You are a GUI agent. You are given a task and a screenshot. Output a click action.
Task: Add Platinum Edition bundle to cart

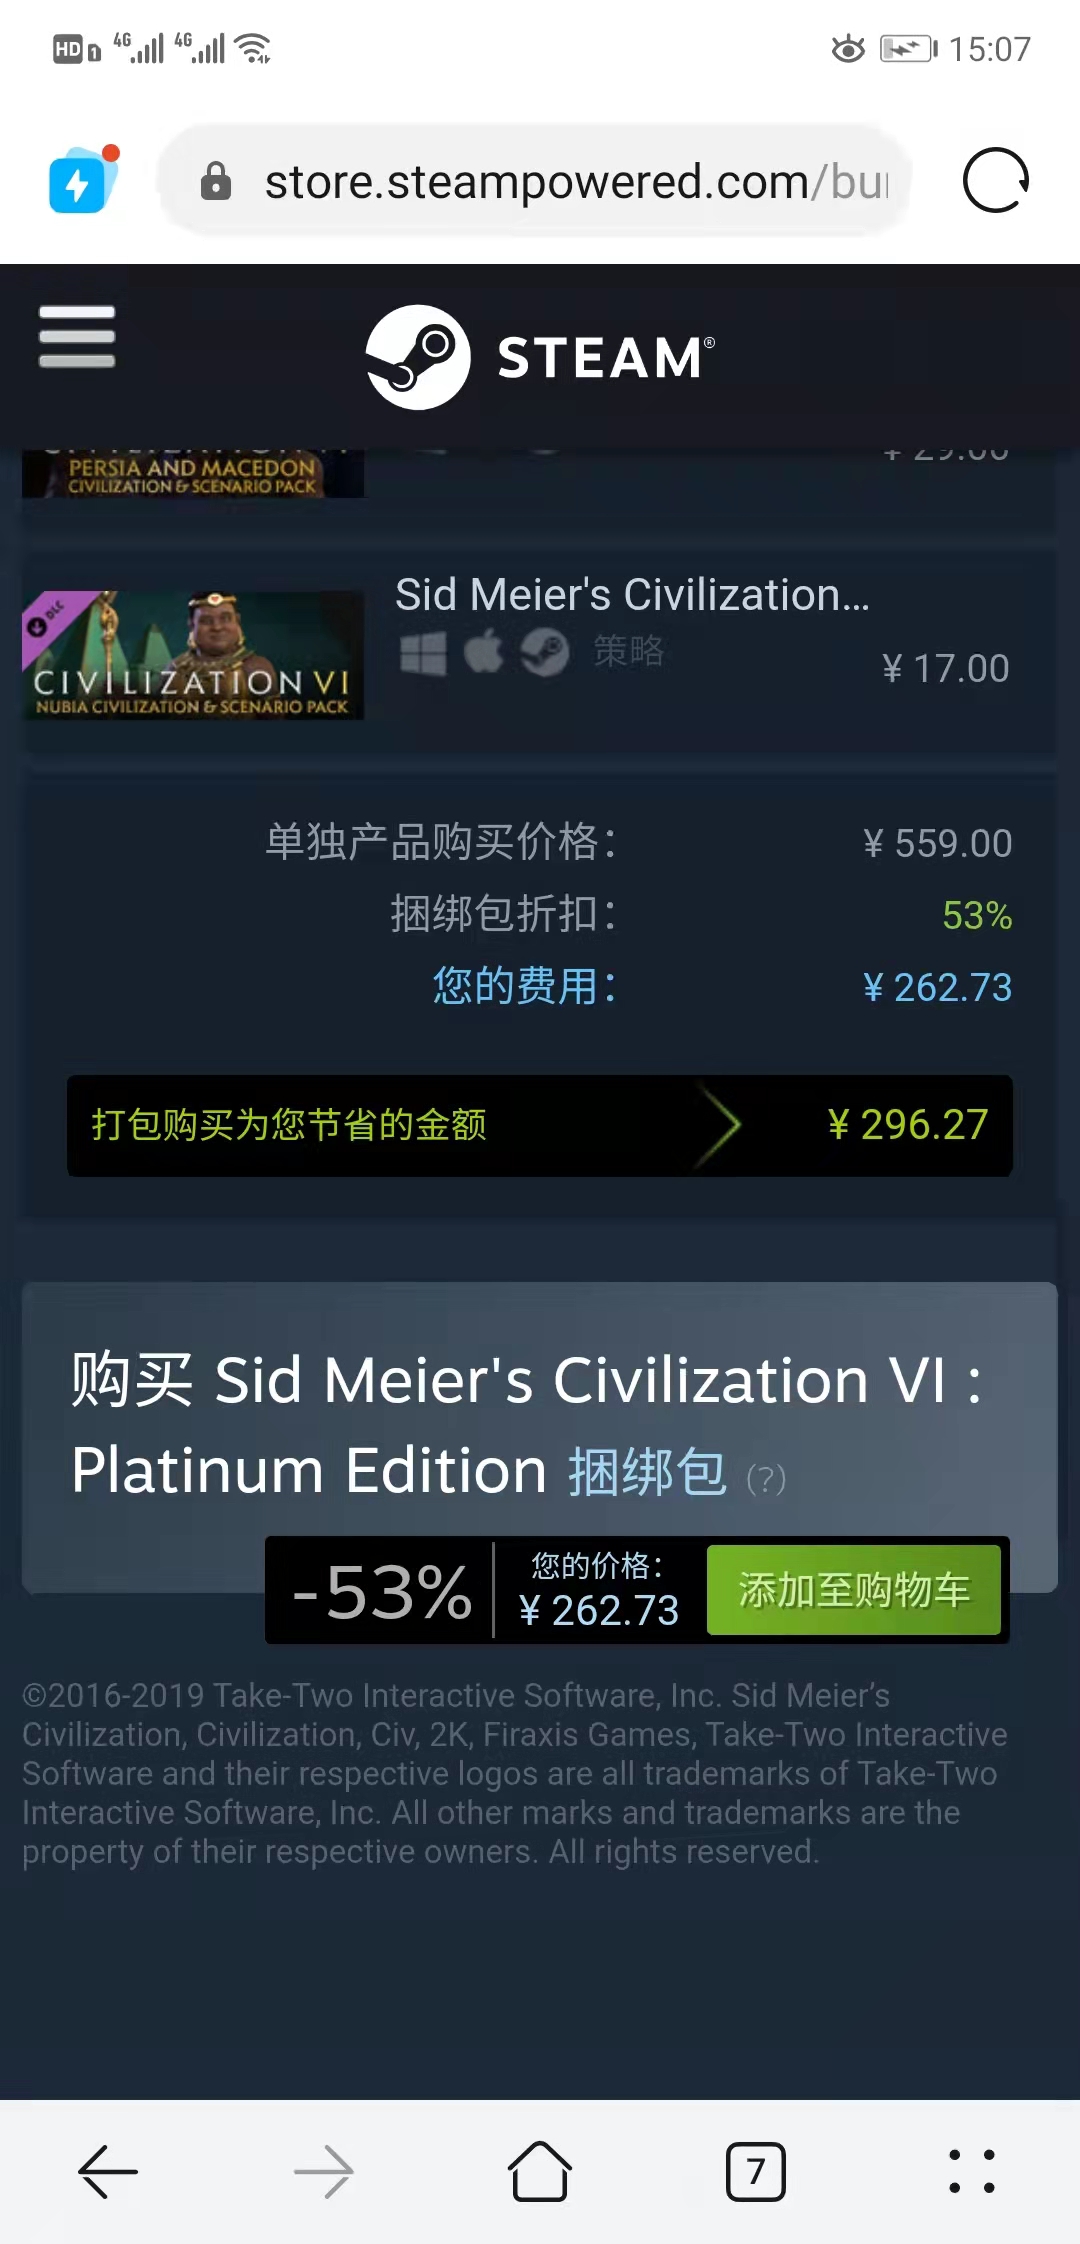854,1590
